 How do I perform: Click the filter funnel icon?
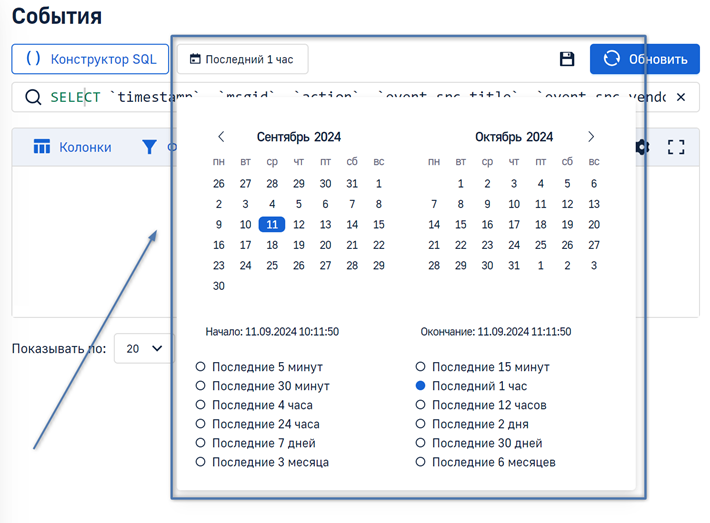coord(149,147)
